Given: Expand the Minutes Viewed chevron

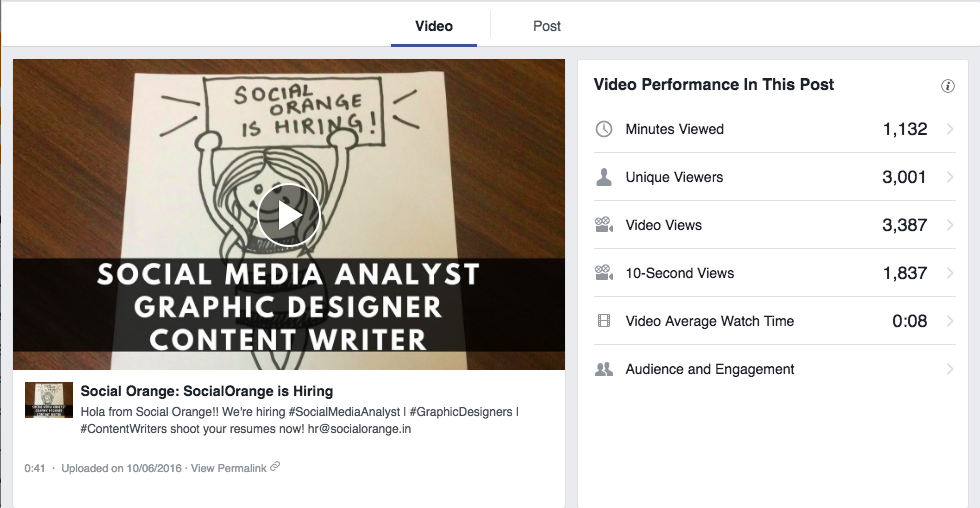Looking at the screenshot, I should [x=950, y=129].
